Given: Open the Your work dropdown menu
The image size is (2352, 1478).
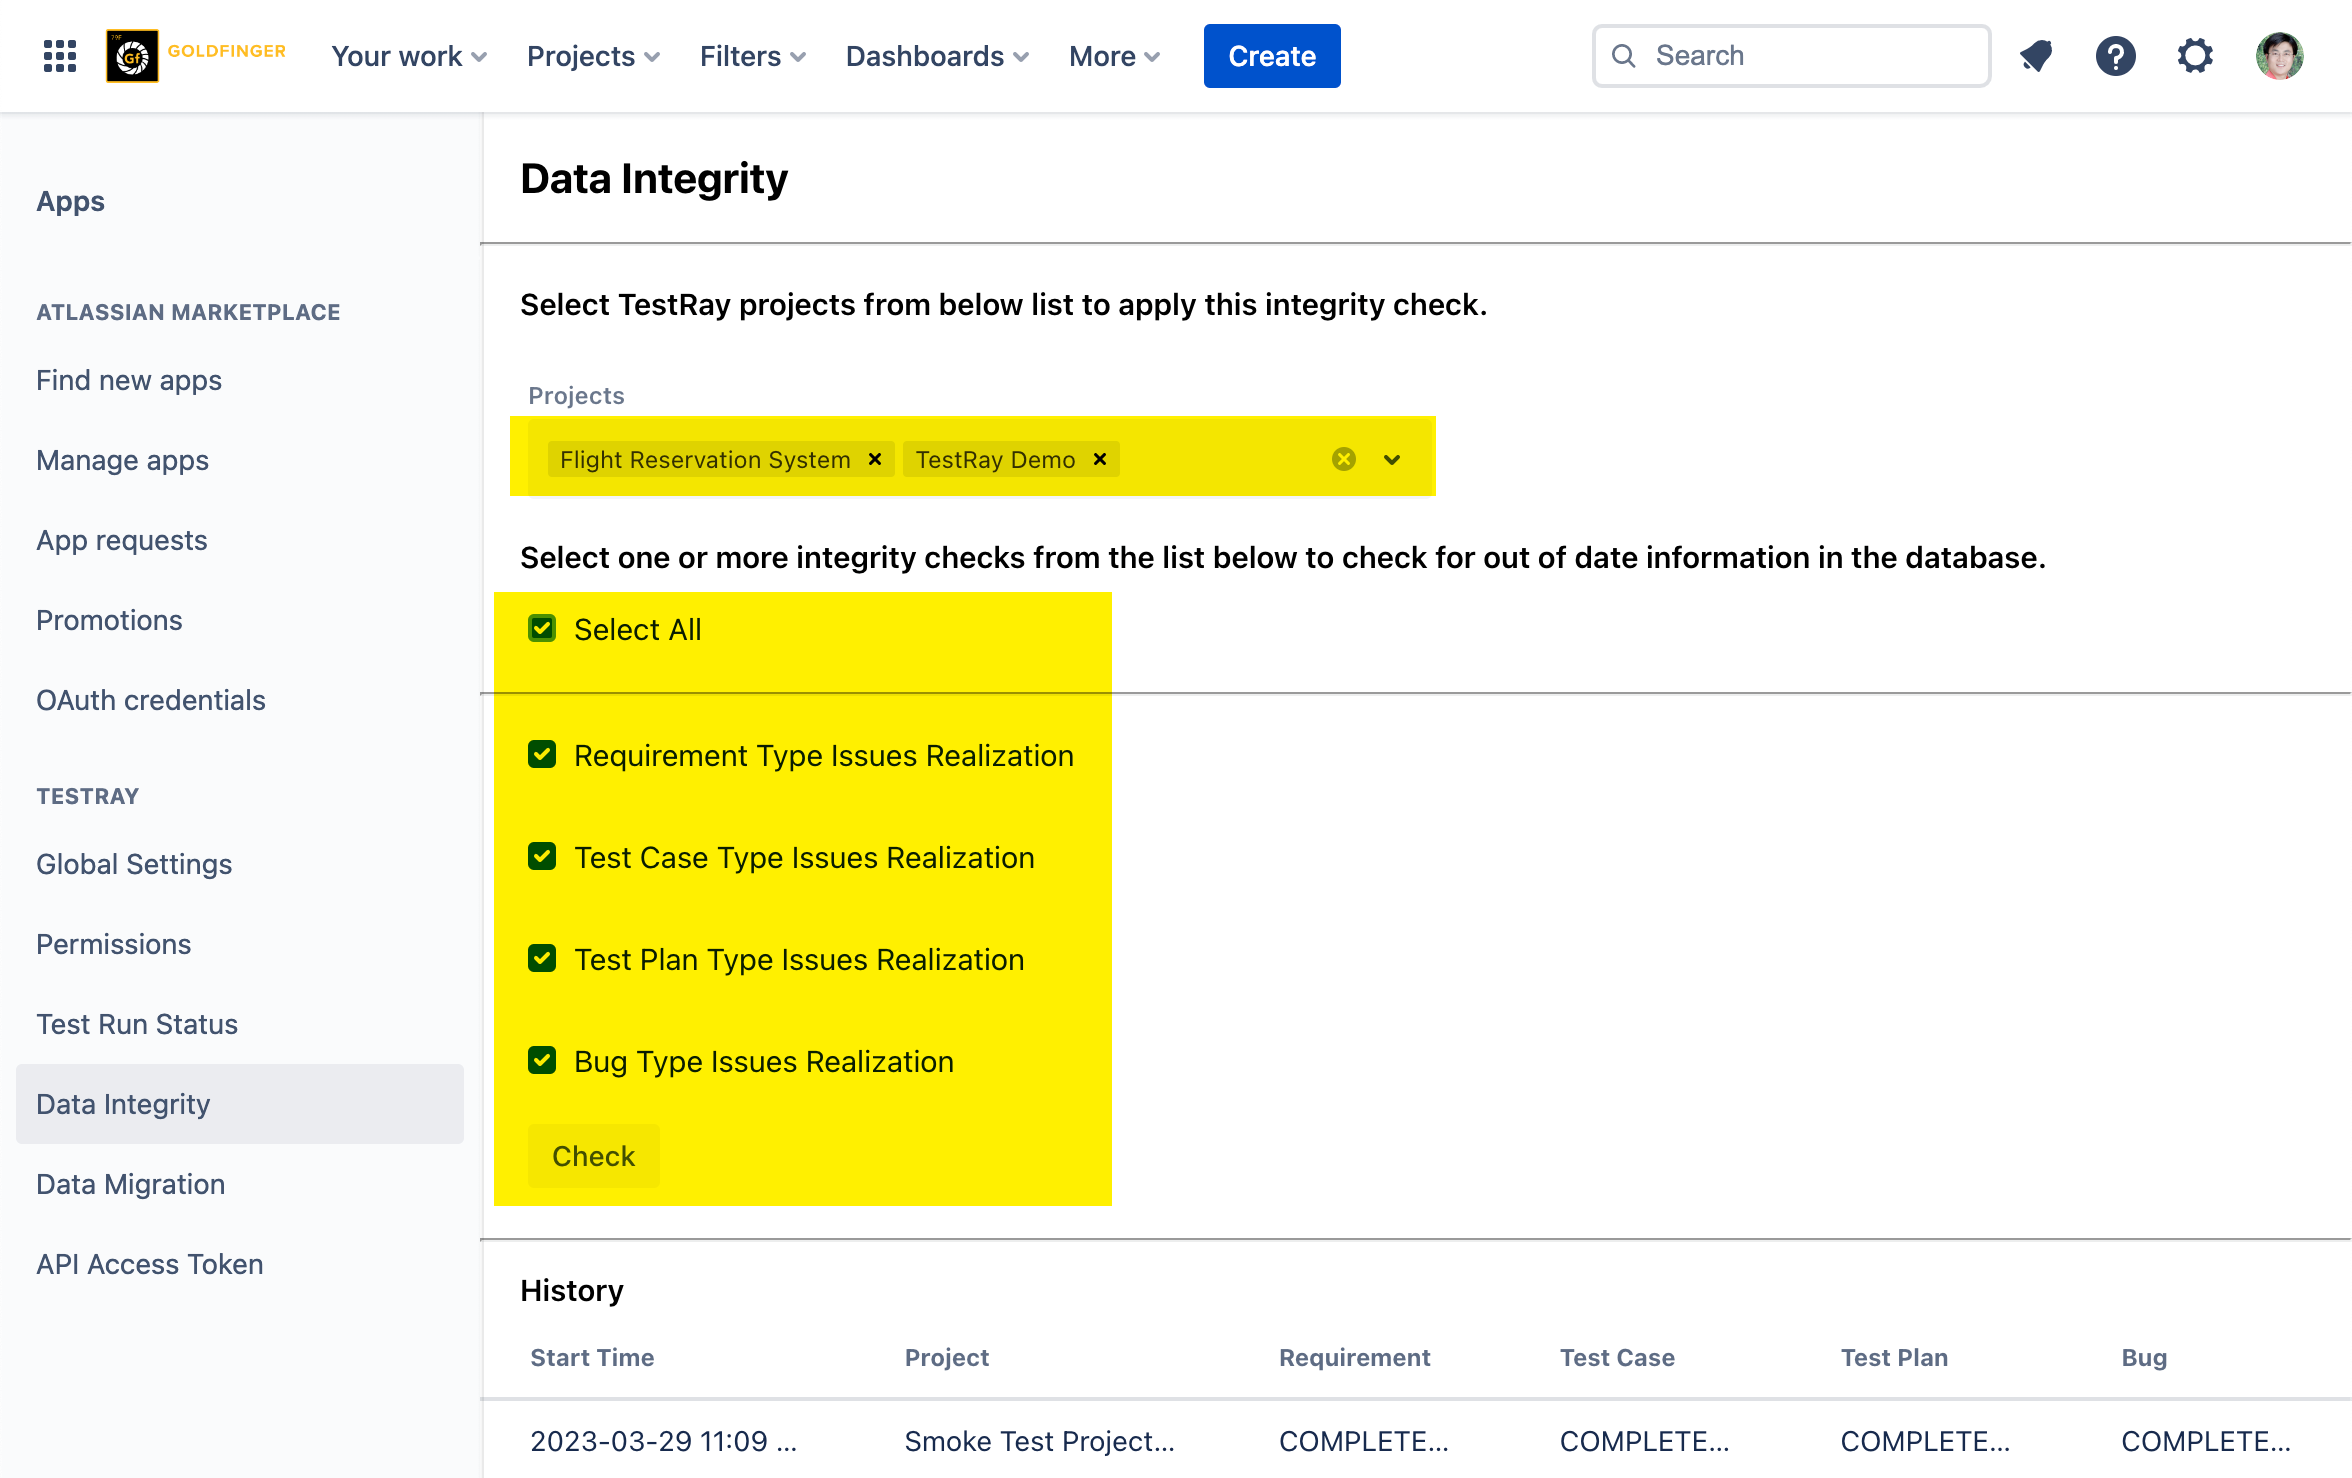Looking at the screenshot, I should pyautogui.click(x=408, y=56).
